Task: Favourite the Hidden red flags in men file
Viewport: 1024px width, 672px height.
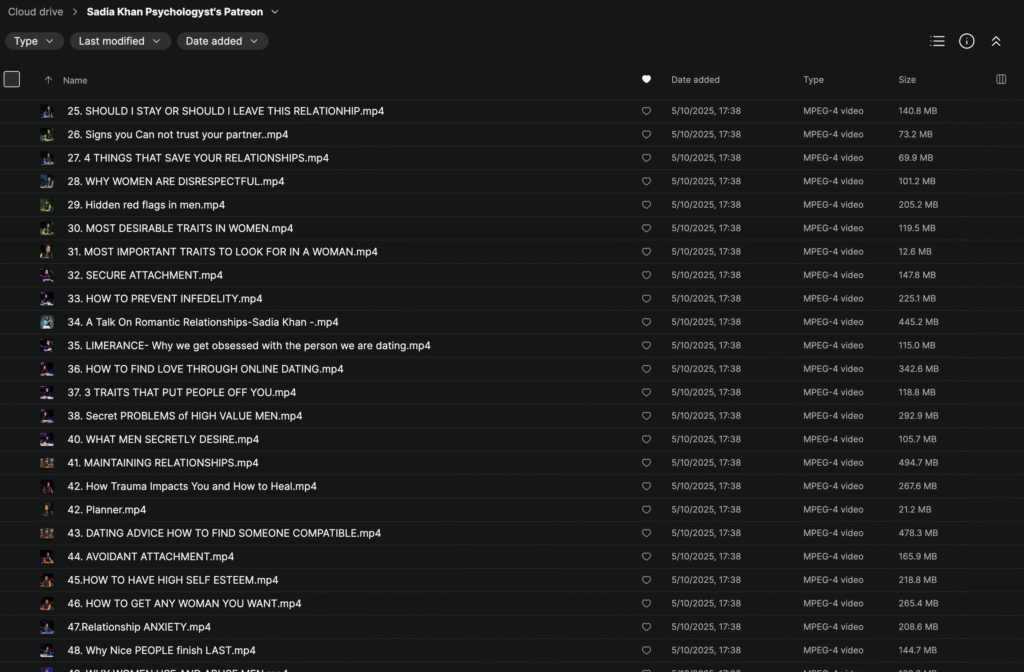Action: pos(646,205)
